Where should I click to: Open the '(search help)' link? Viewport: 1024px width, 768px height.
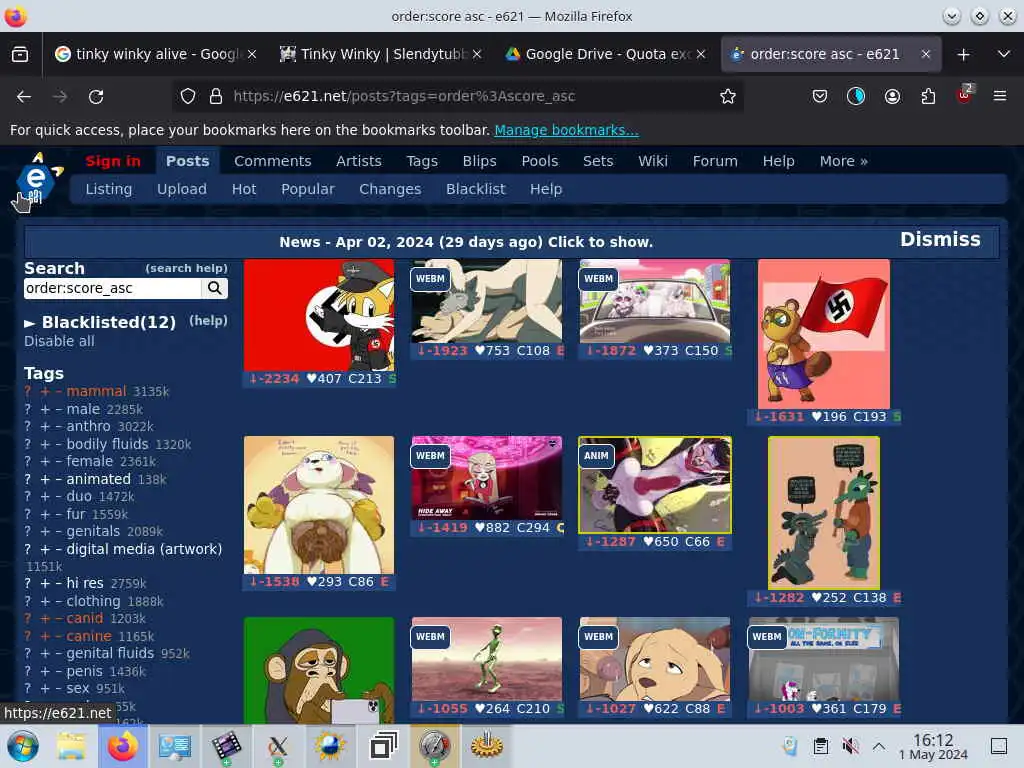click(186, 268)
